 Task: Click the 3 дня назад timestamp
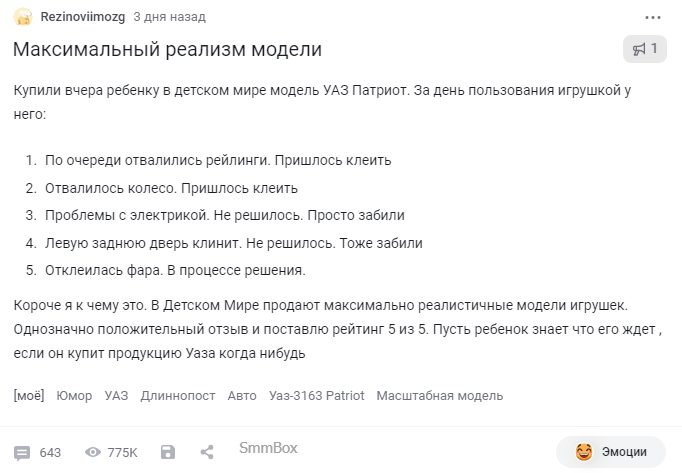(x=170, y=17)
